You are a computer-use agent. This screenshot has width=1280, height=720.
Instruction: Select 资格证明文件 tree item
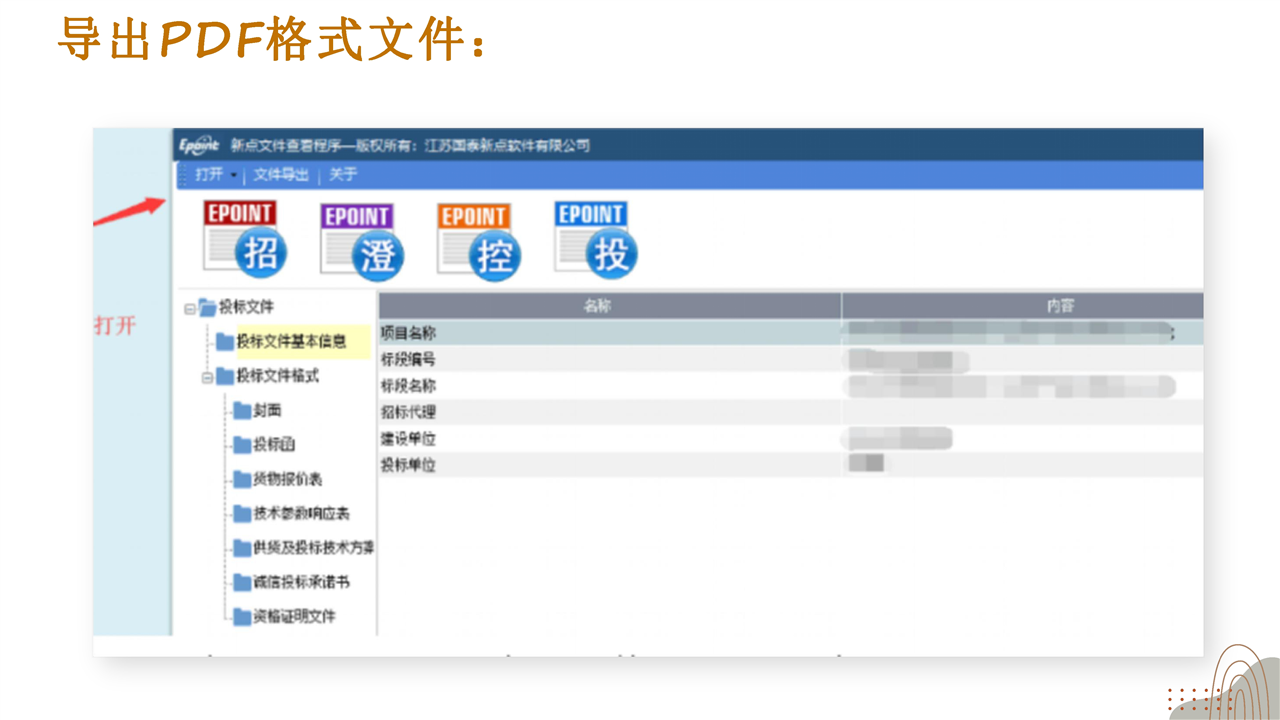[294, 616]
